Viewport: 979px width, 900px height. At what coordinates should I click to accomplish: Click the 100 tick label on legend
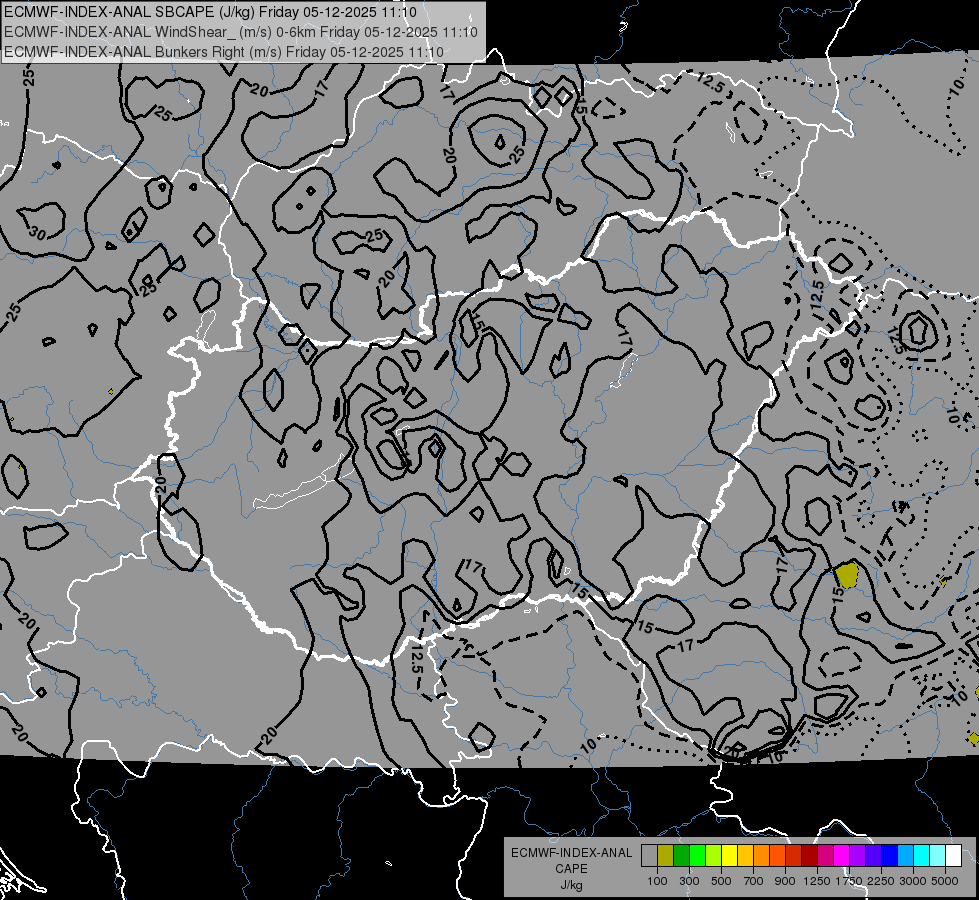pos(657,881)
